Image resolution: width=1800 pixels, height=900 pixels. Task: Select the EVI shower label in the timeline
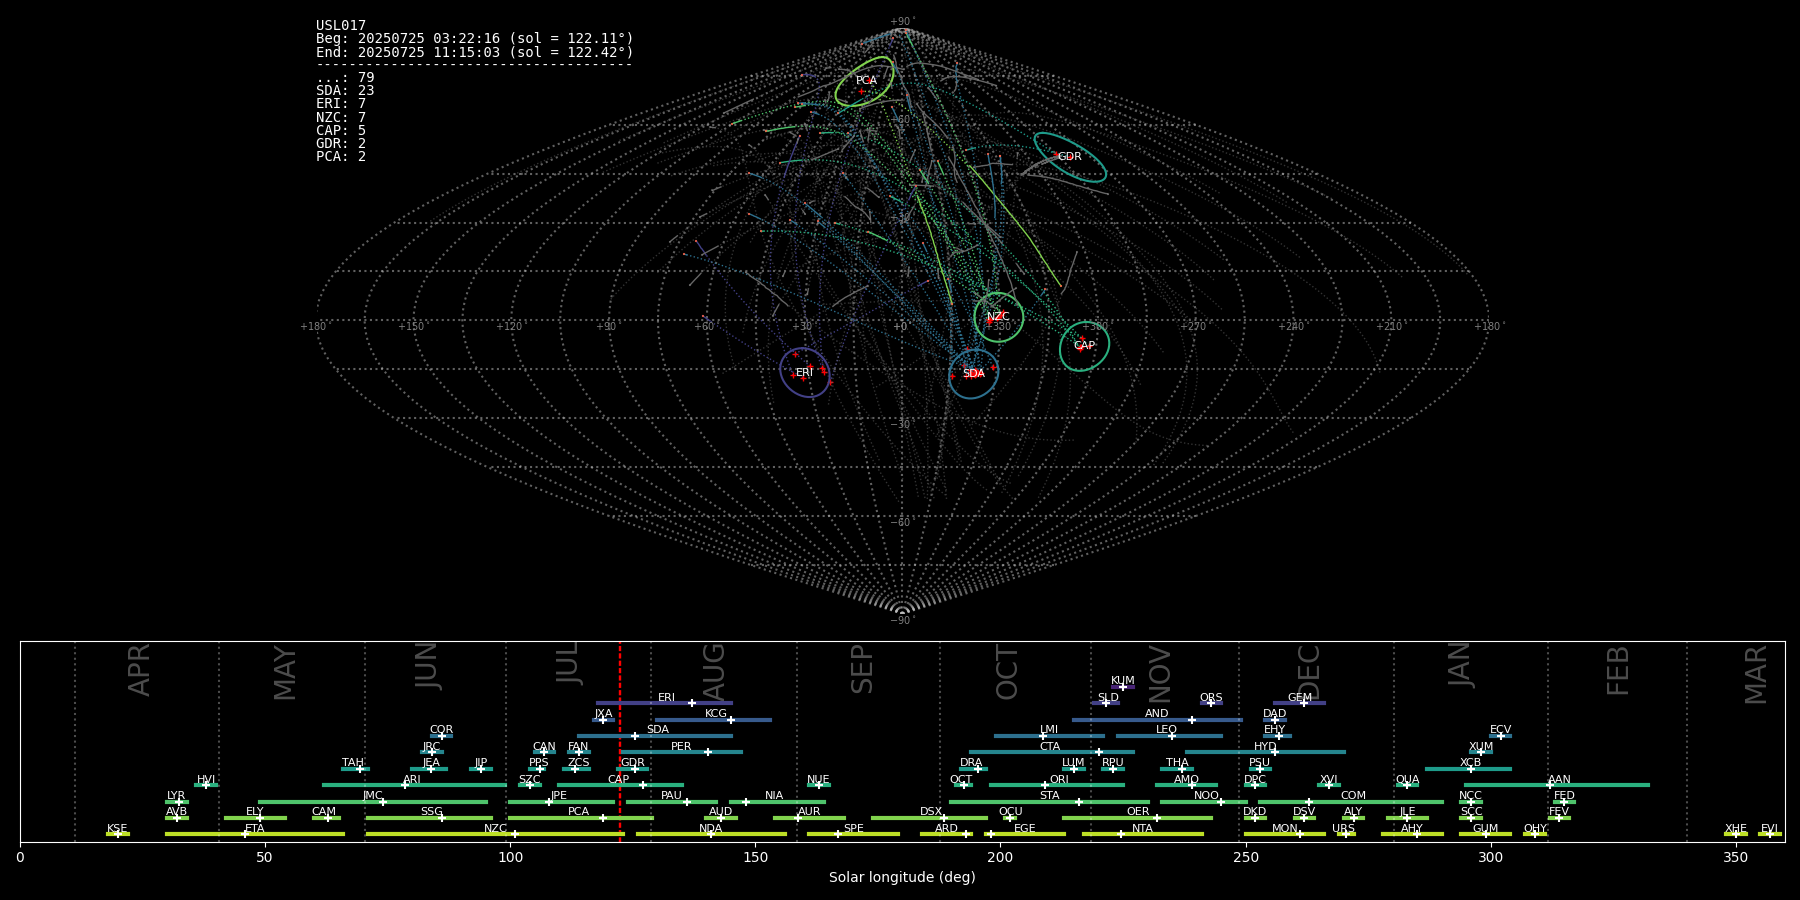point(1769,829)
